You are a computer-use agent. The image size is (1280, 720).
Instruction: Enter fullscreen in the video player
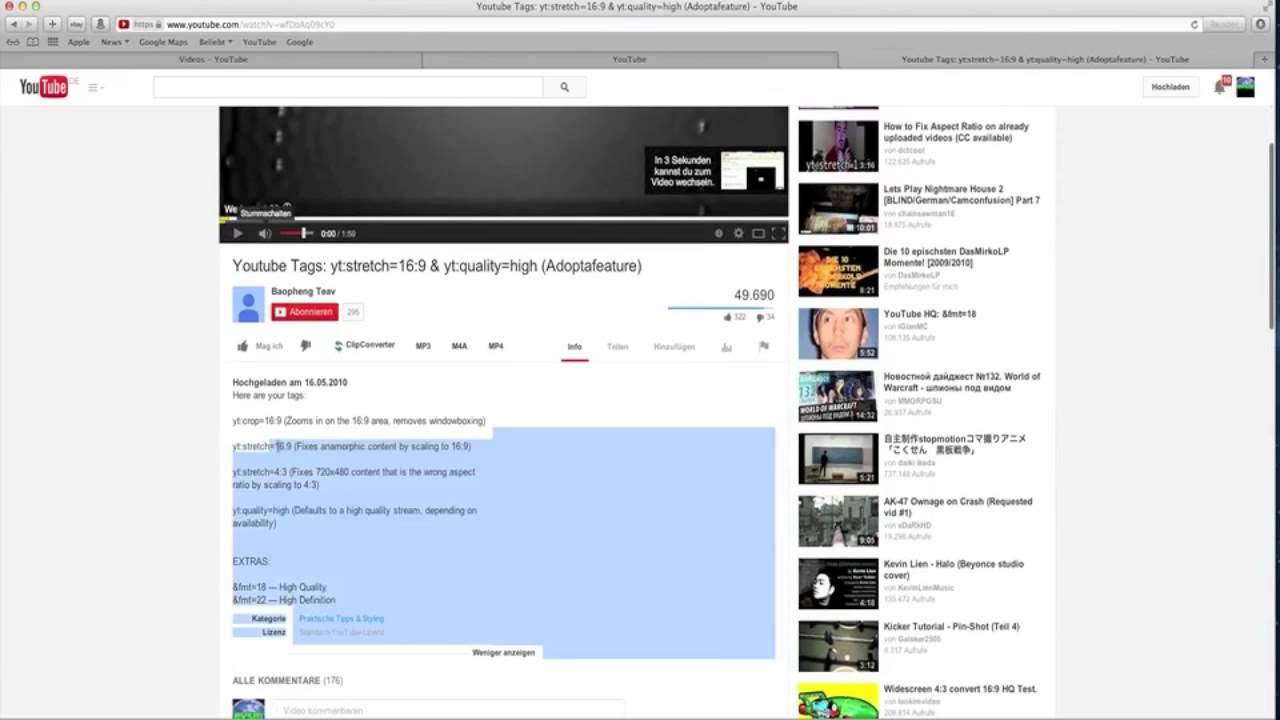778,233
